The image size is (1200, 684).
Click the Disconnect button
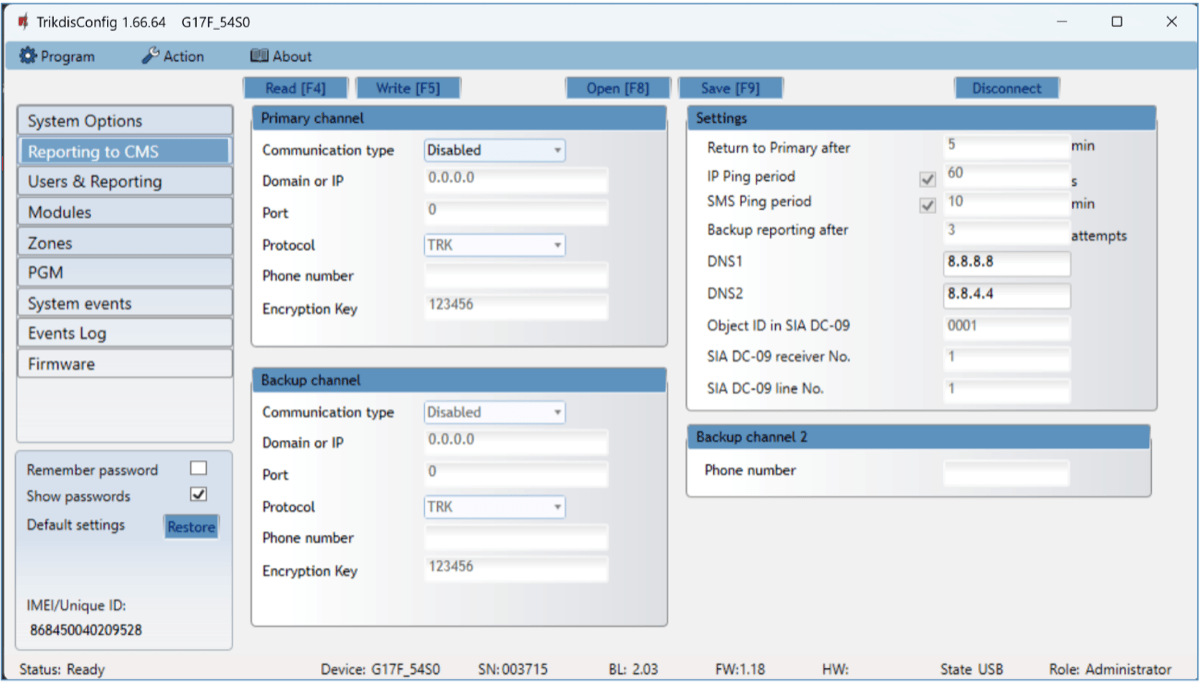[1006, 88]
